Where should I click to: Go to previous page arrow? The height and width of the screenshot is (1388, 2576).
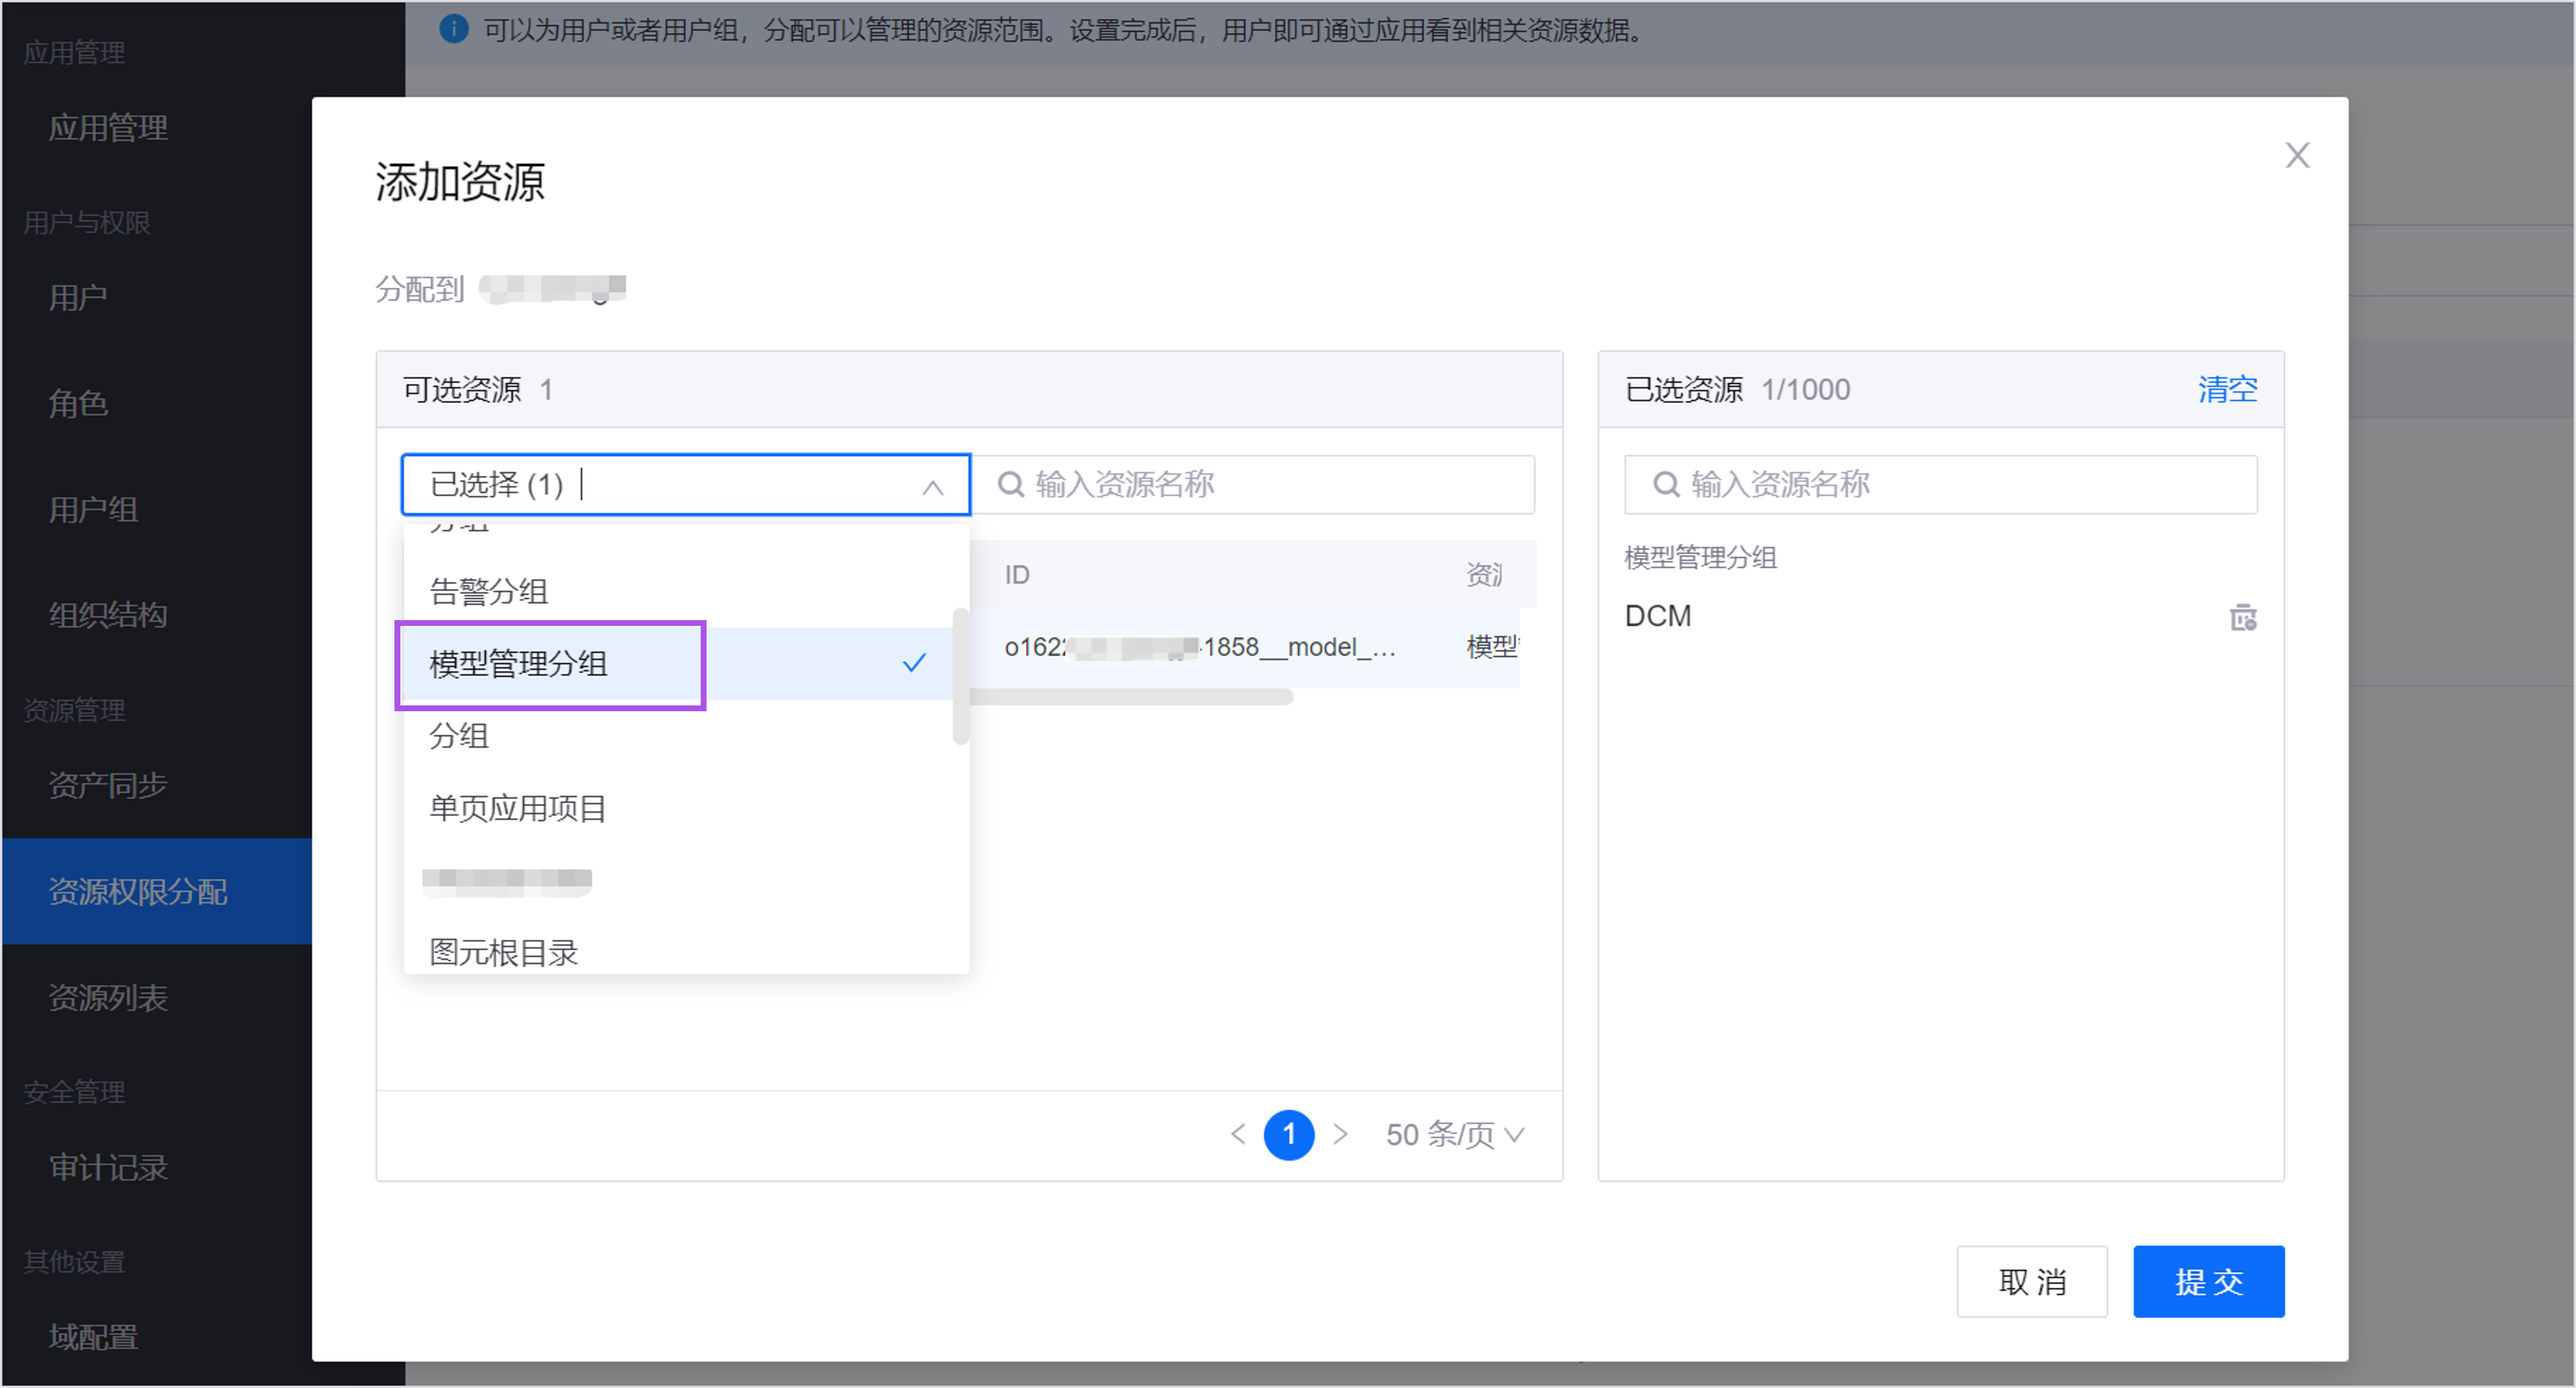(x=1238, y=1134)
